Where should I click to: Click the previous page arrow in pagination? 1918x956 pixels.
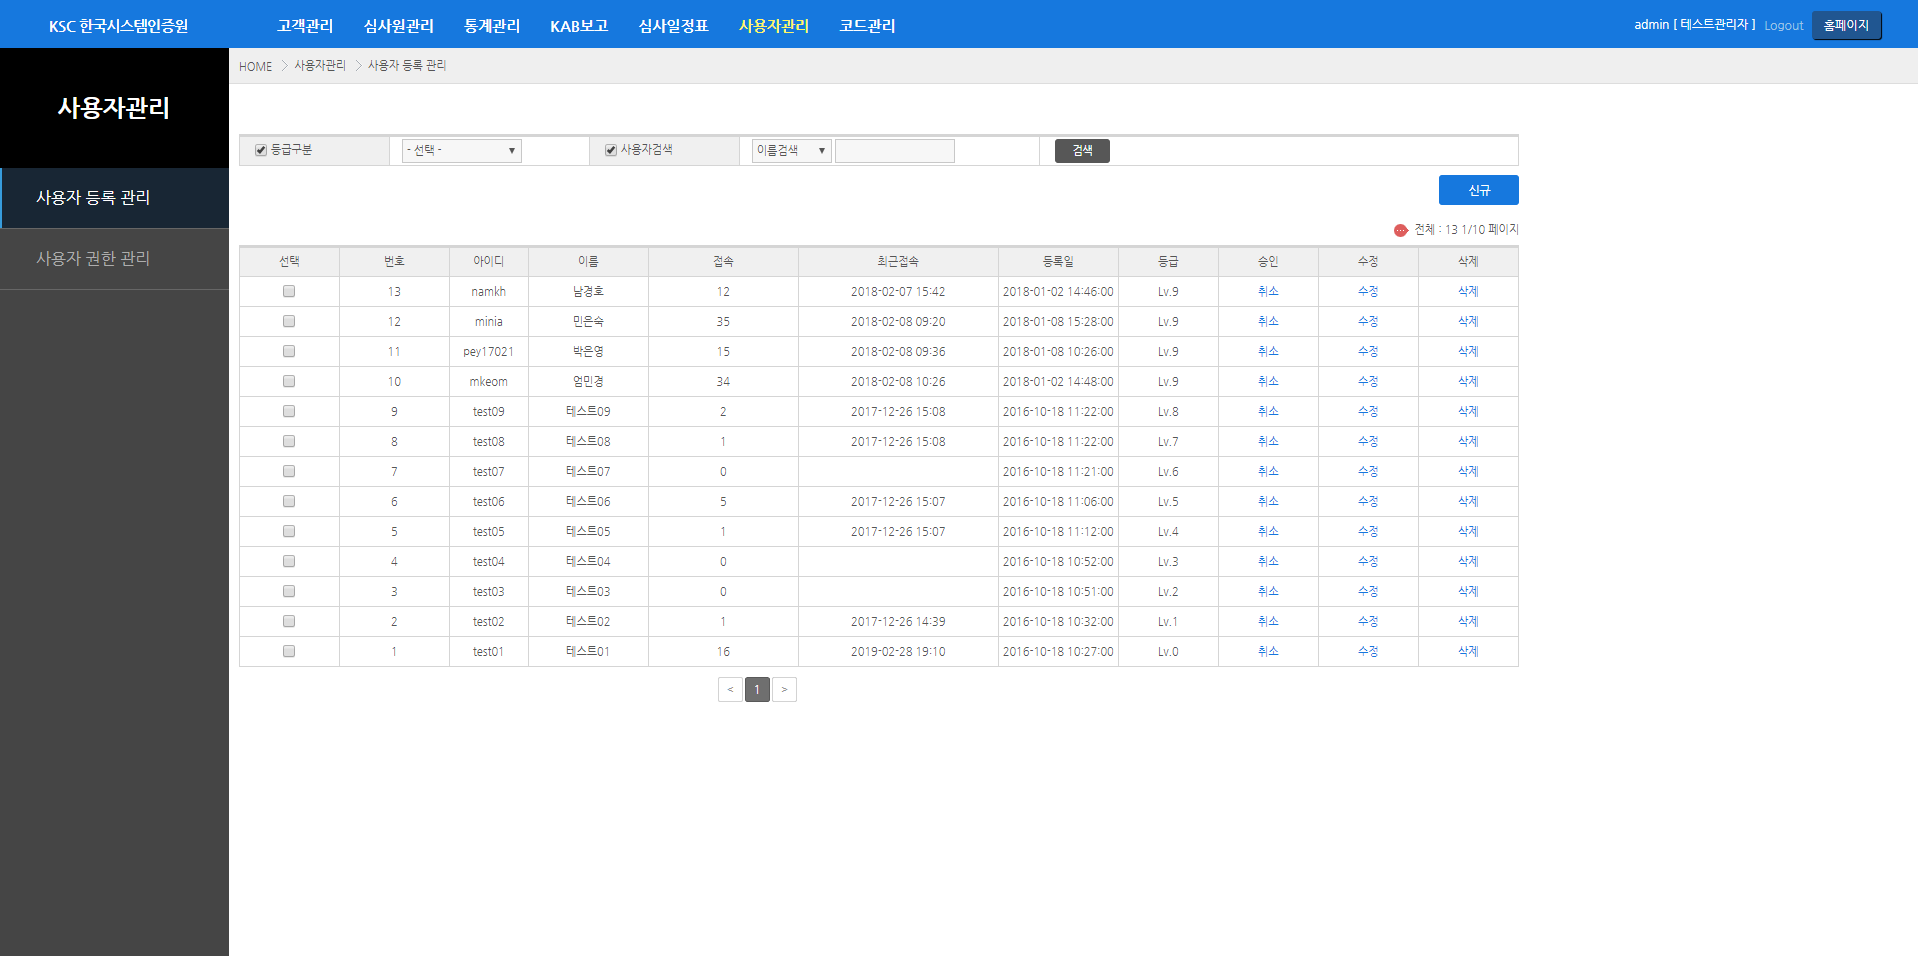tap(730, 689)
